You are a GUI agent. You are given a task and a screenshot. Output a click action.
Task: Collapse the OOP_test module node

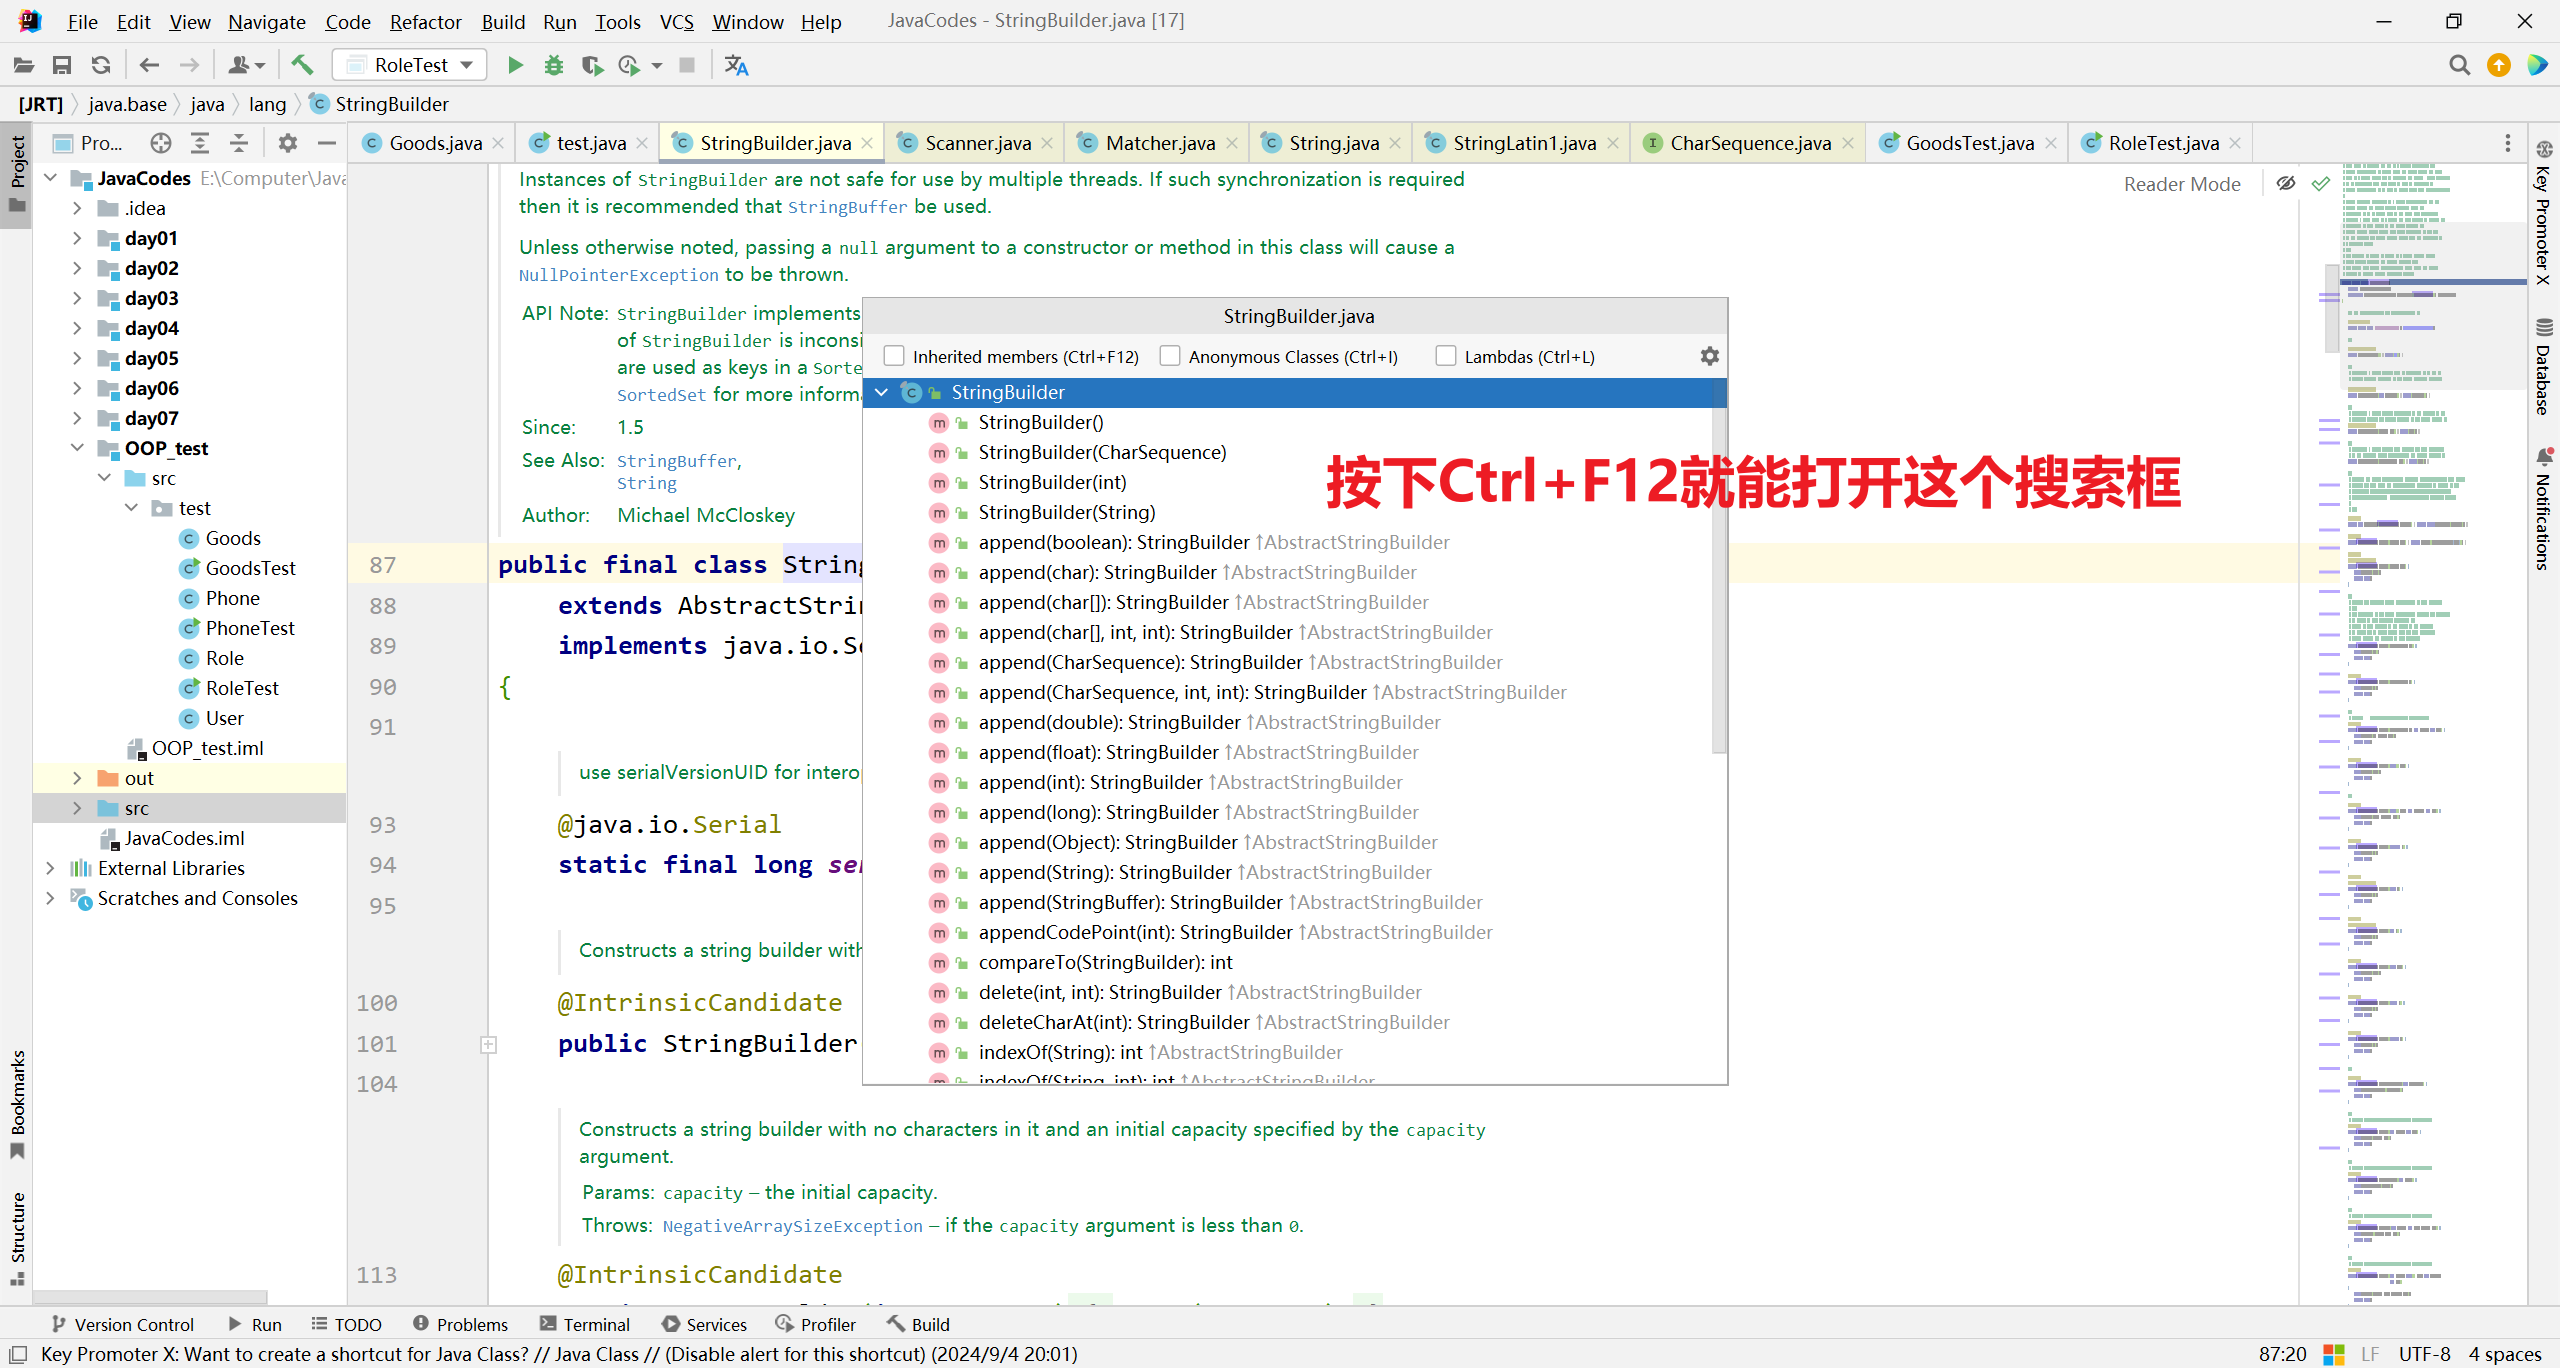[x=77, y=448]
